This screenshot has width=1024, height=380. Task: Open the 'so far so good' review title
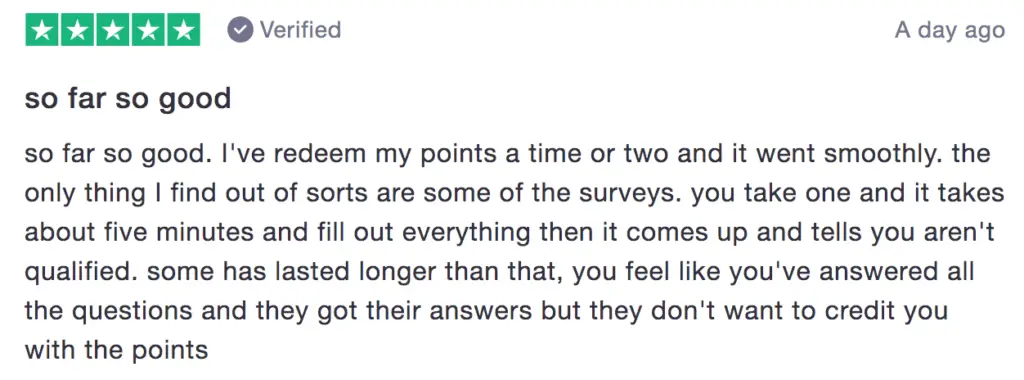[x=128, y=99]
